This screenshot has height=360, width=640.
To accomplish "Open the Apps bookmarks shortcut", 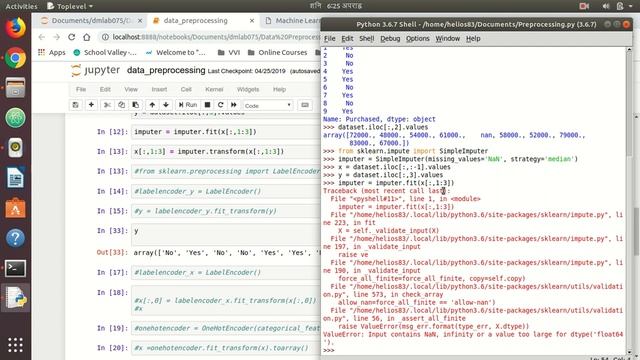I will click(51, 53).
